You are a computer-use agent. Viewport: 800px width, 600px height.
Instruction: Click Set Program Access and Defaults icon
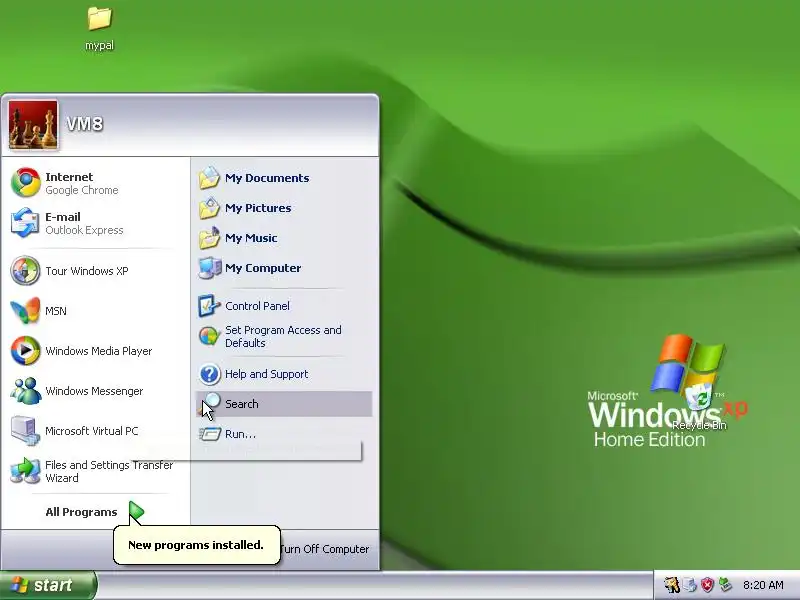click(x=209, y=336)
